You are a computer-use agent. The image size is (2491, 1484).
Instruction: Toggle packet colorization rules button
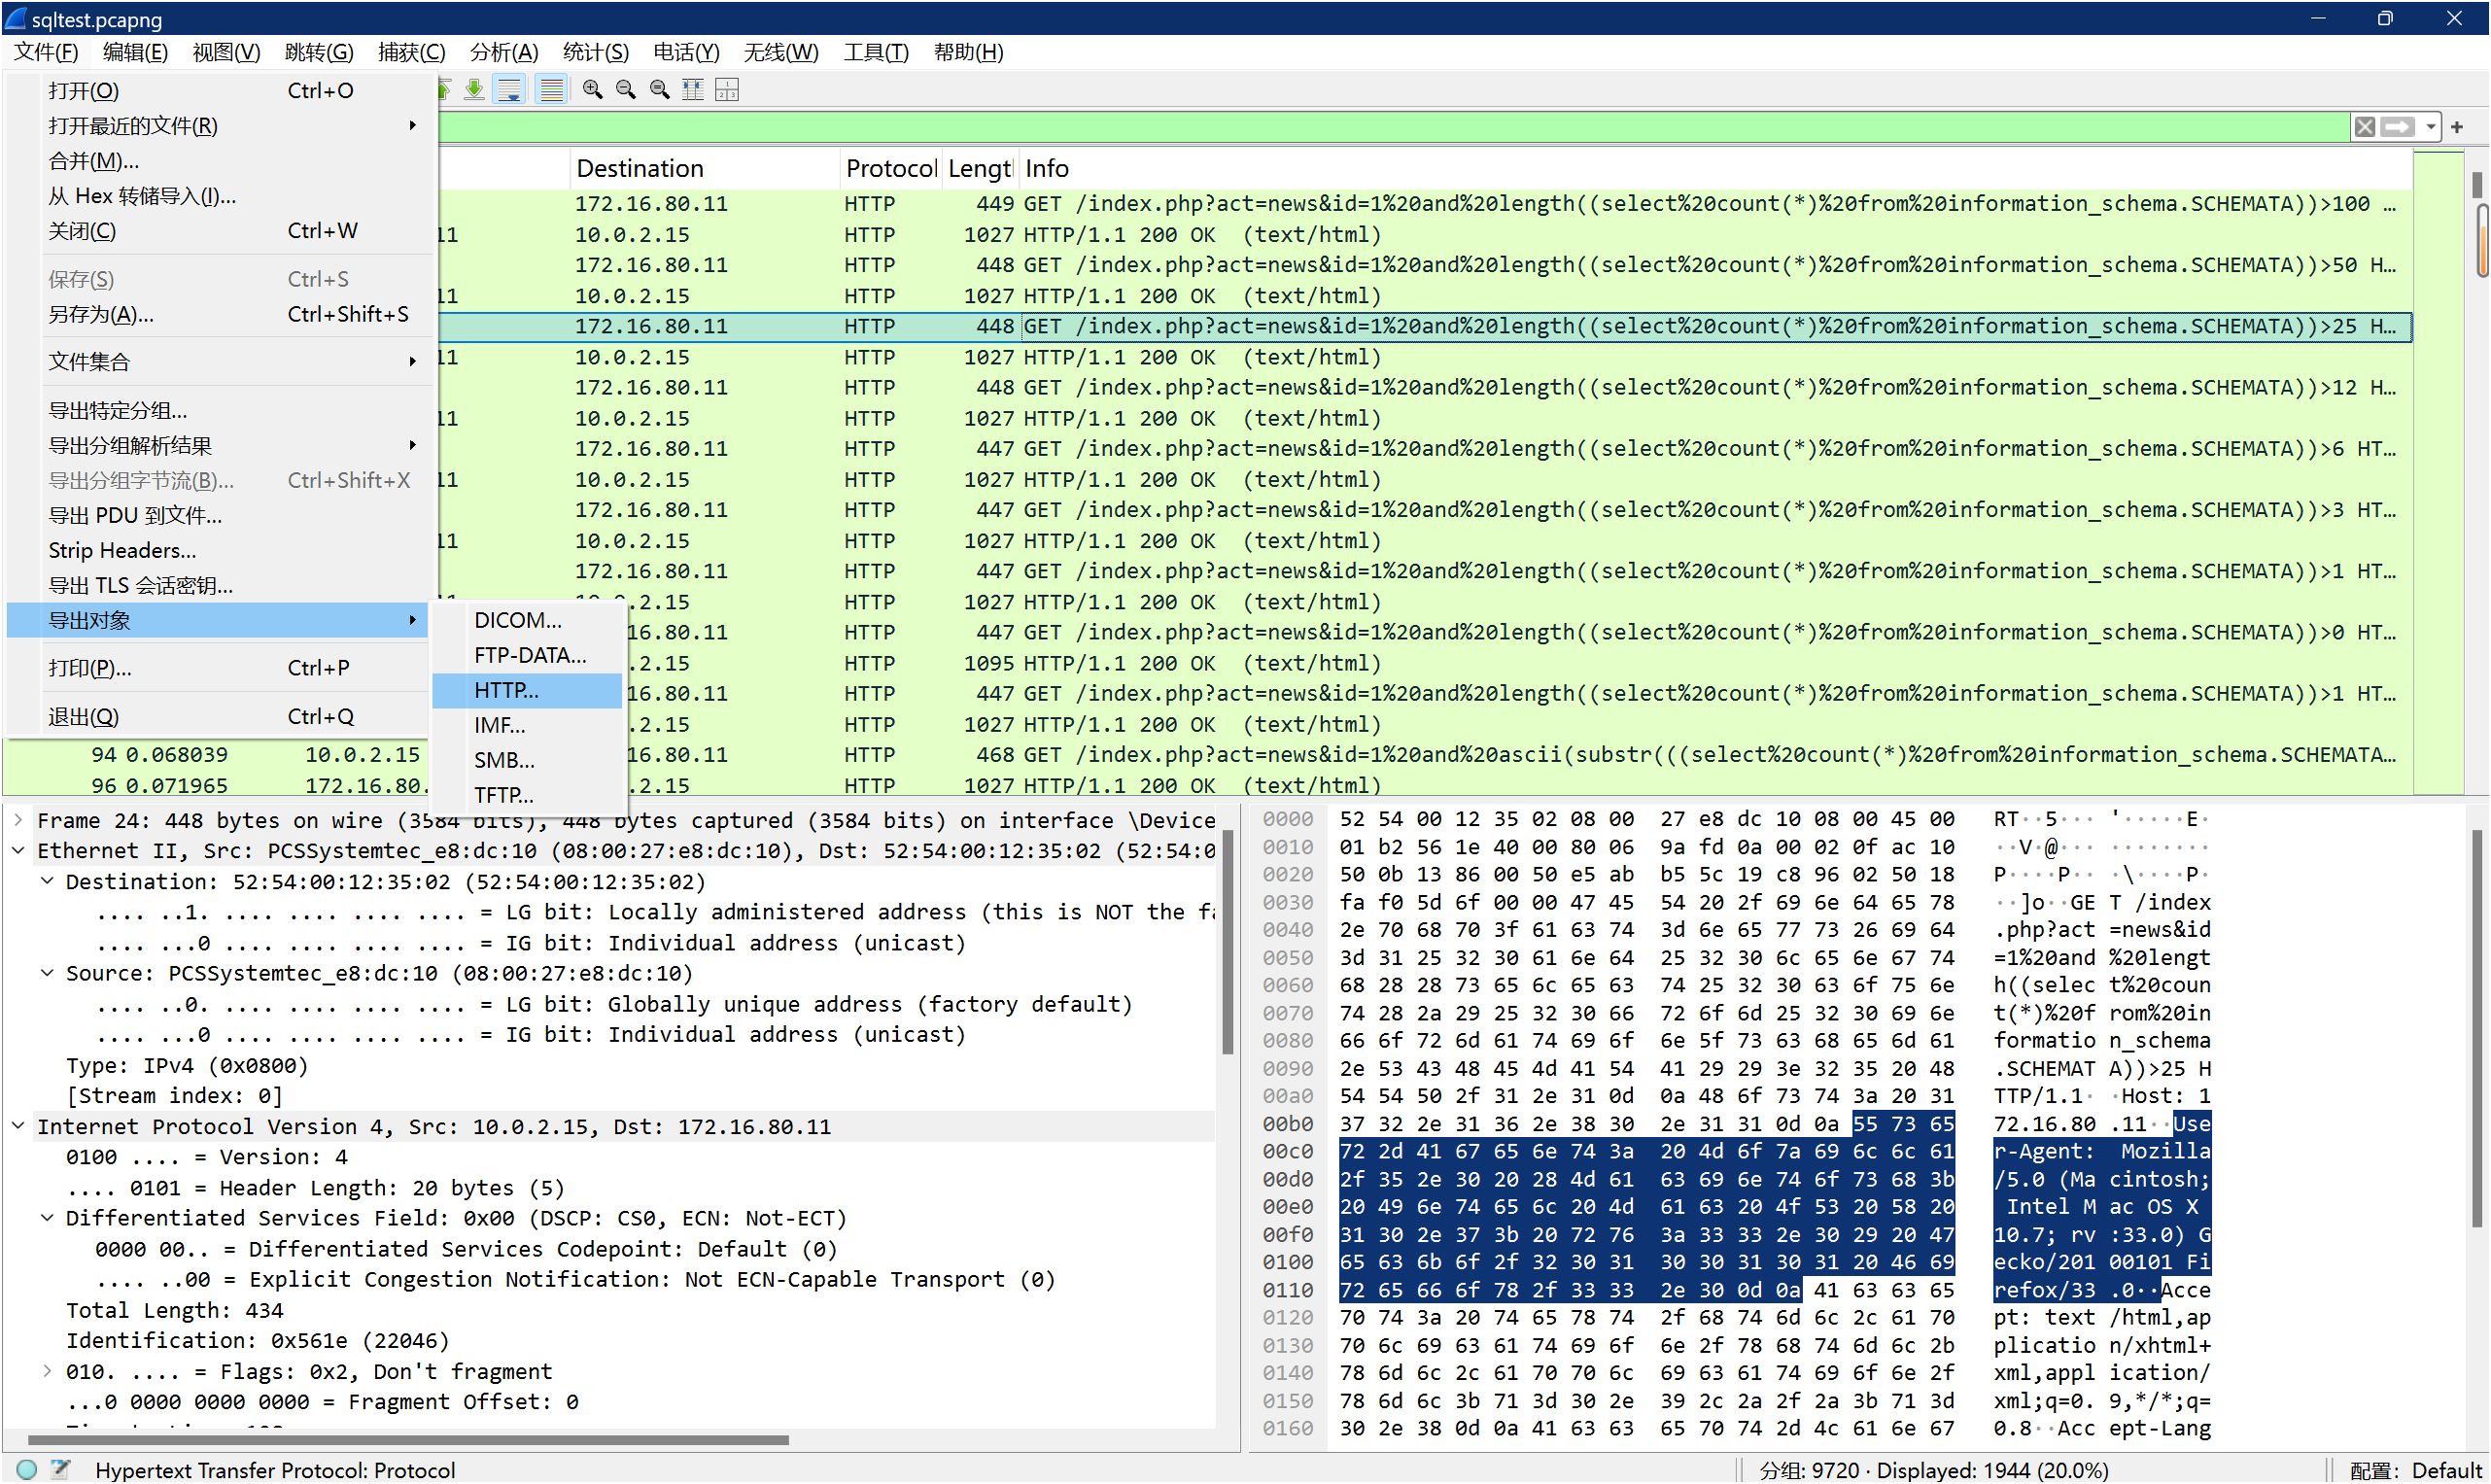click(551, 90)
